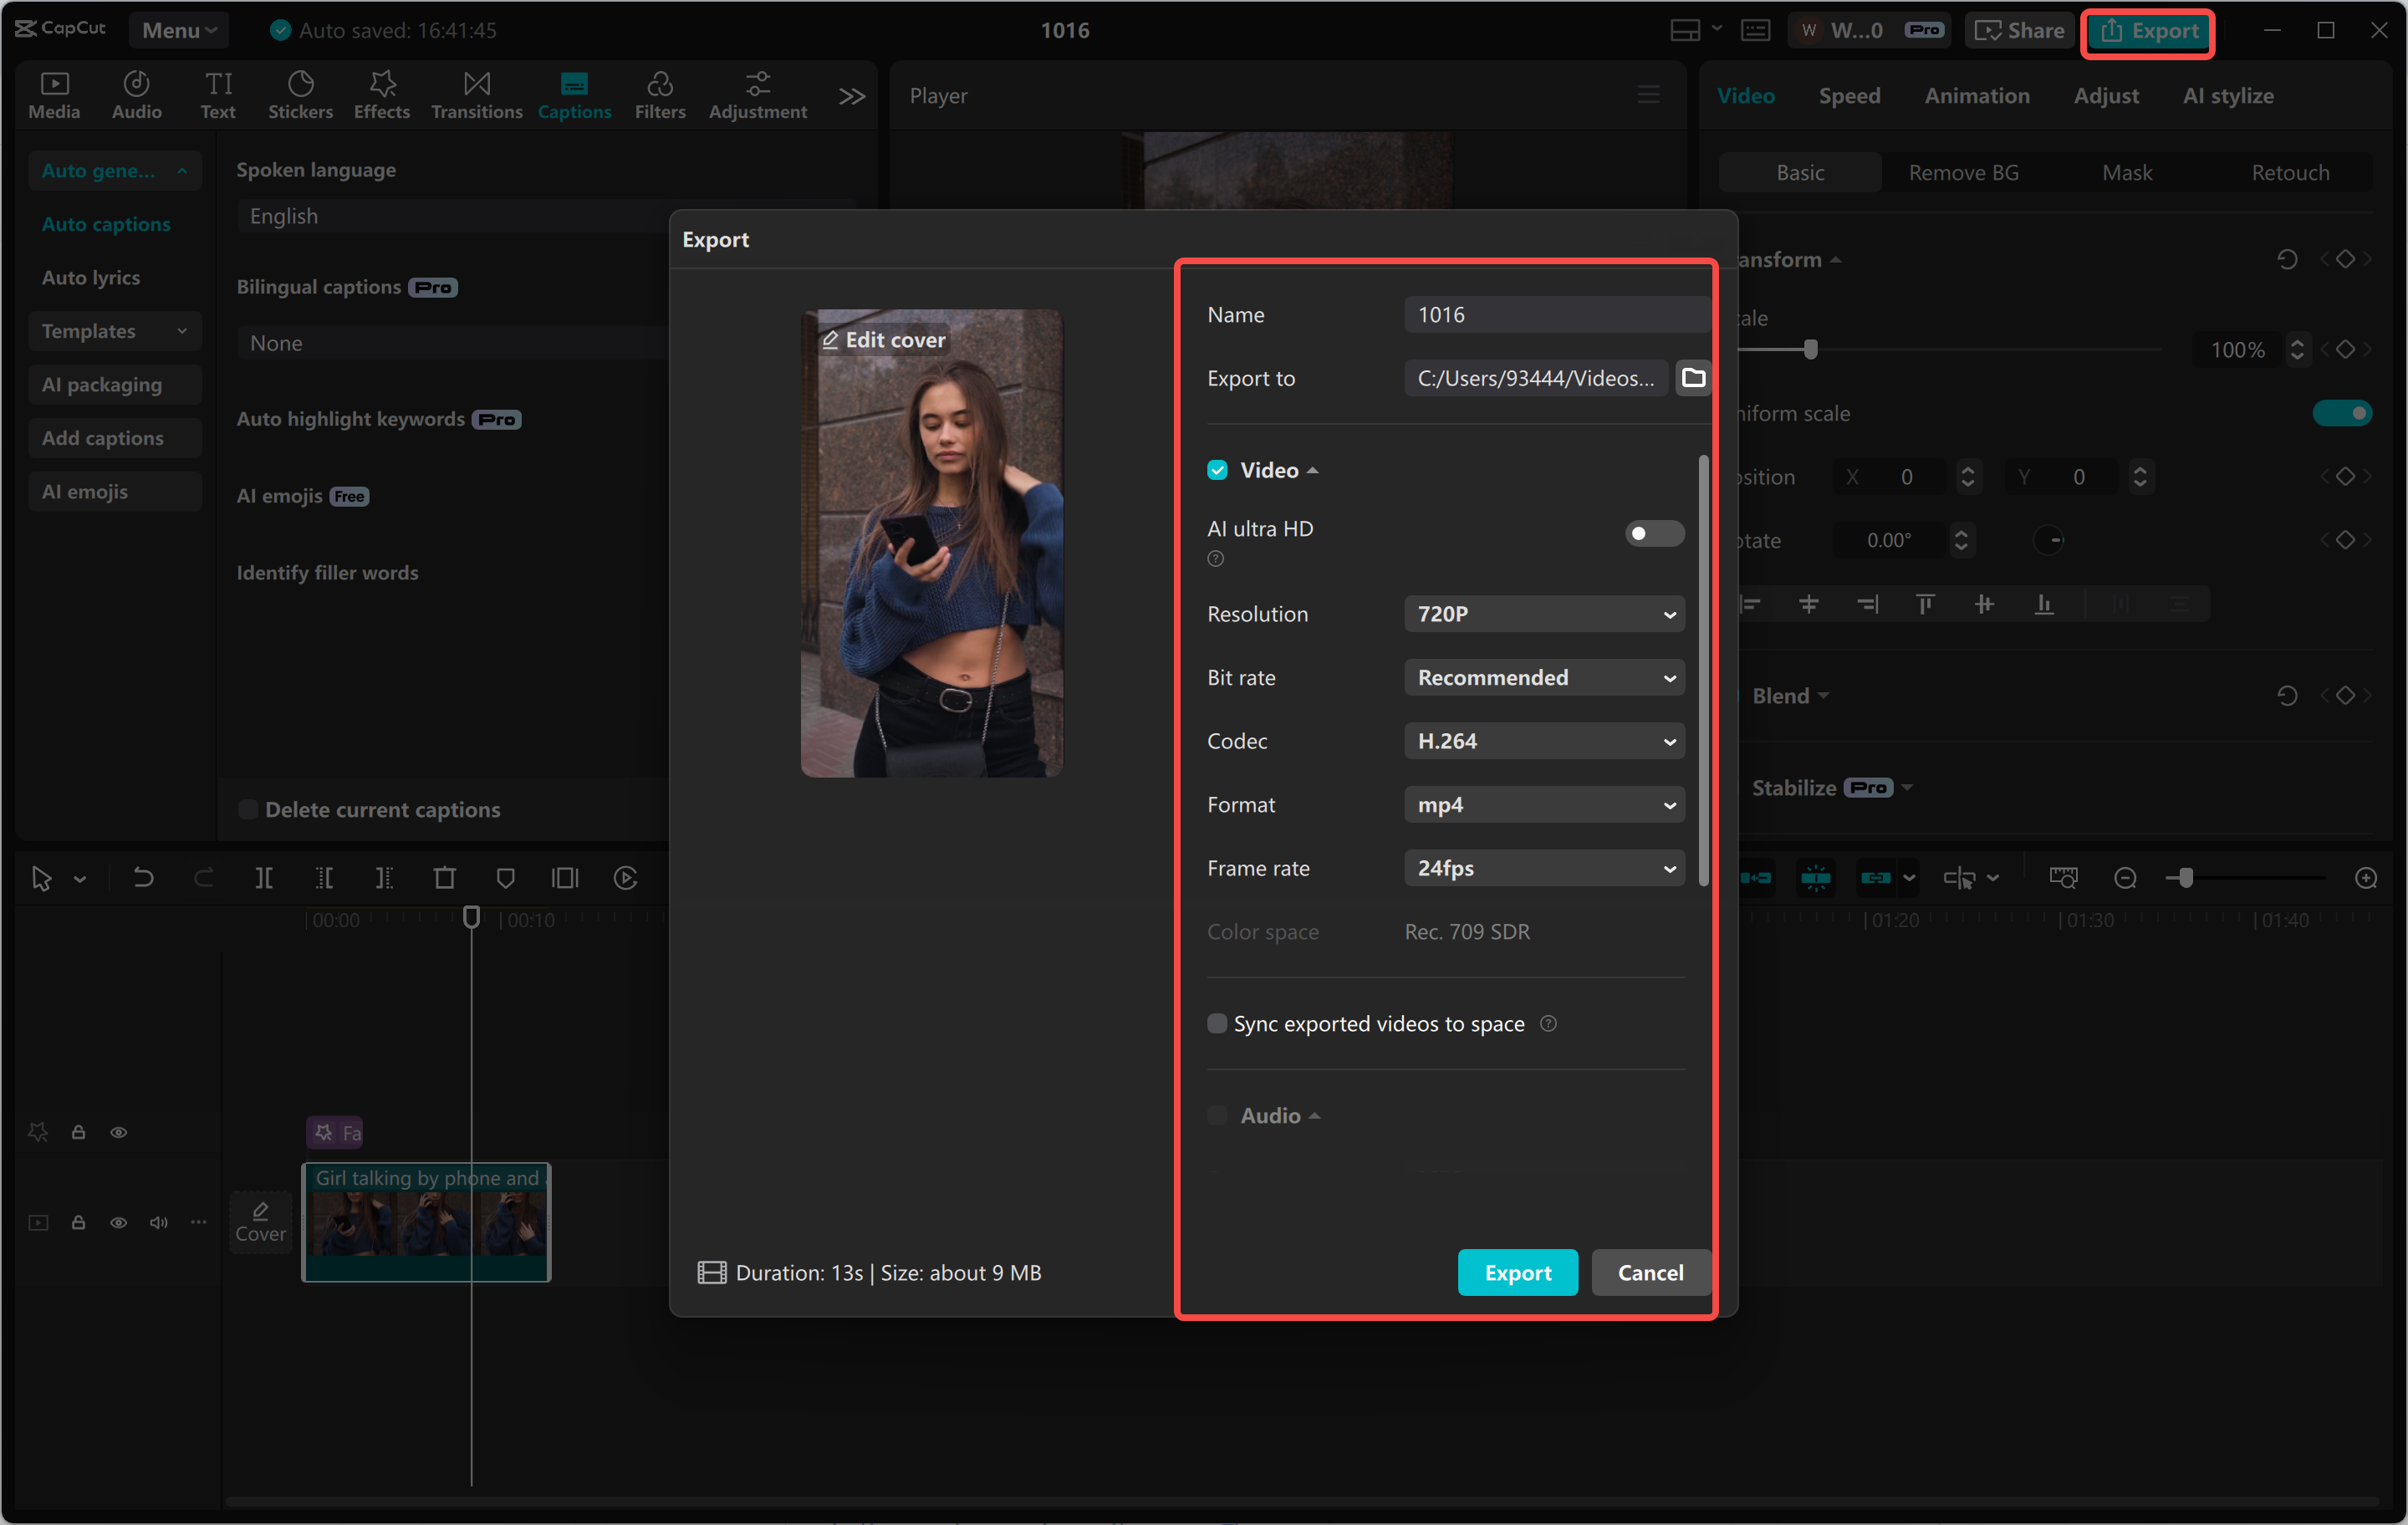This screenshot has height=1525, width=2408.
Task: Uncheck the Video export checkbox
Action: (1217, 470)
